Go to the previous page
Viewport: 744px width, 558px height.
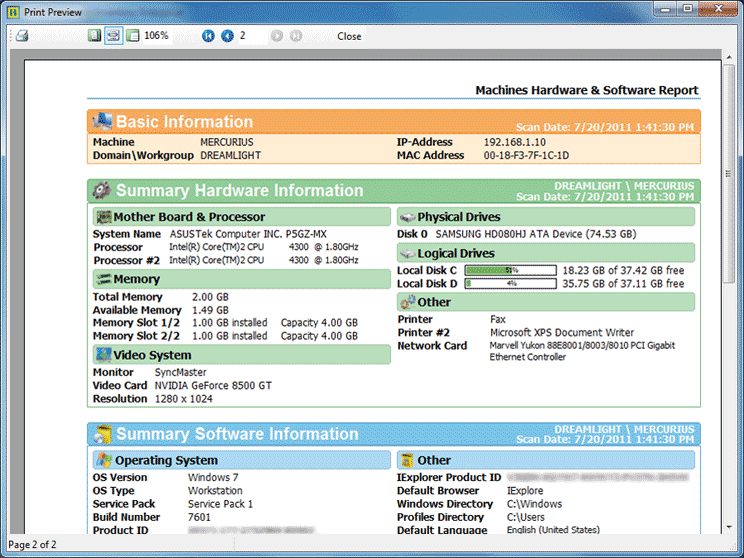(x=227, y=36)
